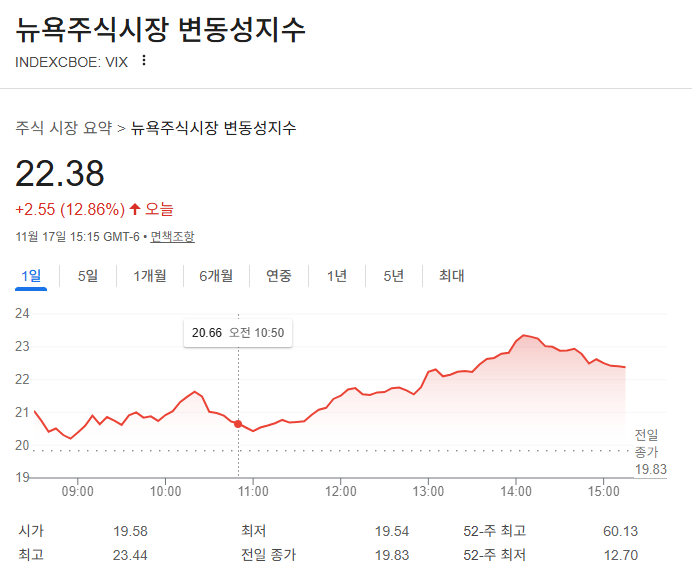The height and width of the screenshot is (574, 692).
Task: Open the 면책조항 disclaimer link
Action: 172,237
